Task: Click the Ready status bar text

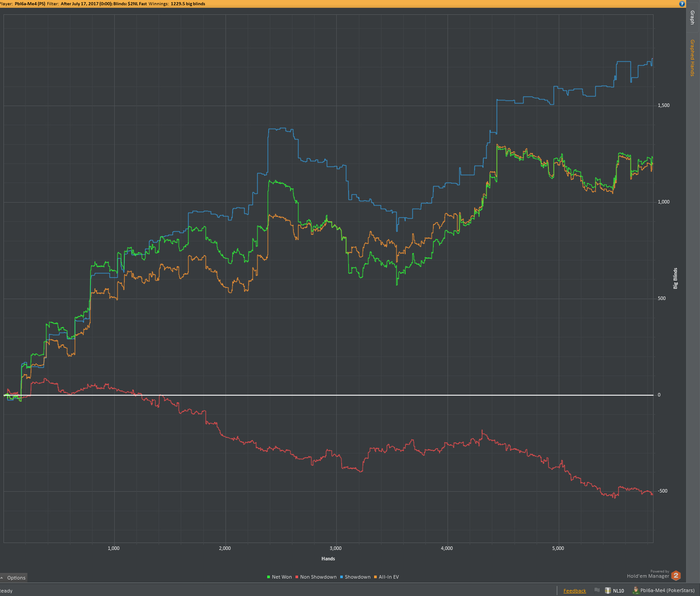Action: [x=6, y=591]
